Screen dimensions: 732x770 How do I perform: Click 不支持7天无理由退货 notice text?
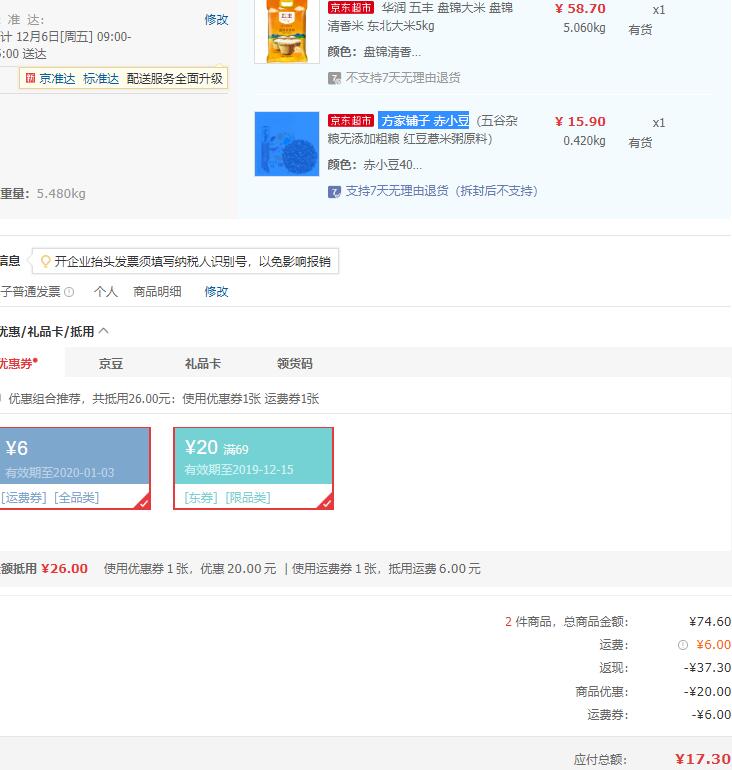click(403, 78)
